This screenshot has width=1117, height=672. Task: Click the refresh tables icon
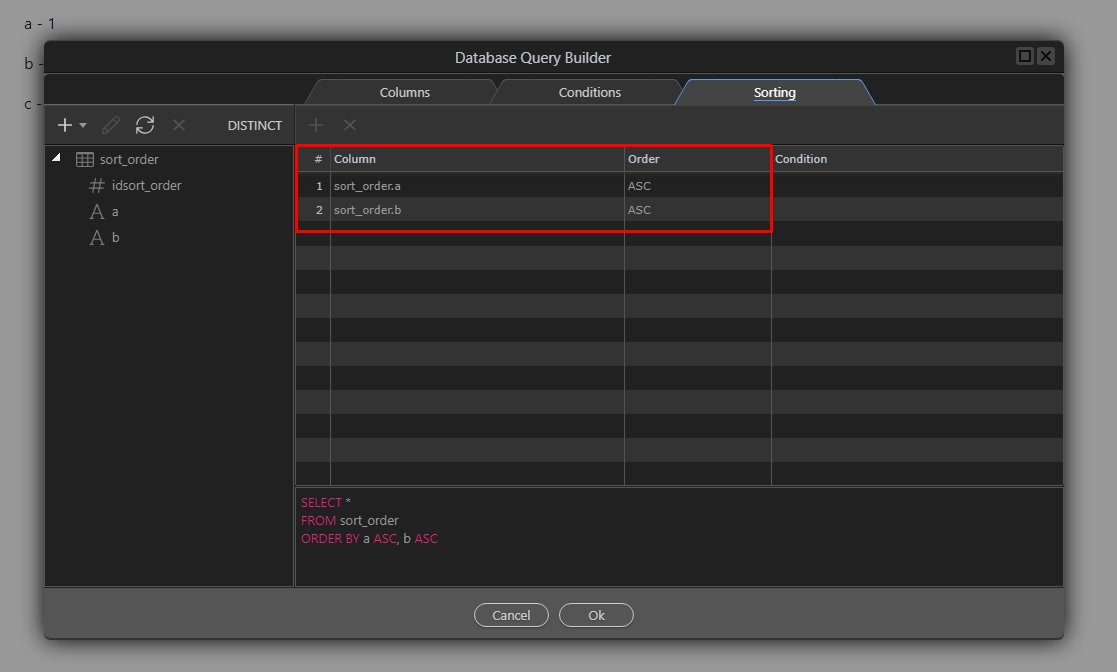(145, 125)
